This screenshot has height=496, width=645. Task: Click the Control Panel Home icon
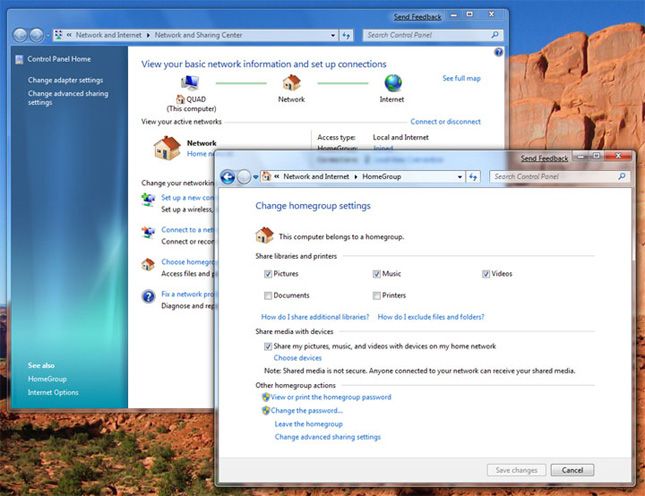19,60
